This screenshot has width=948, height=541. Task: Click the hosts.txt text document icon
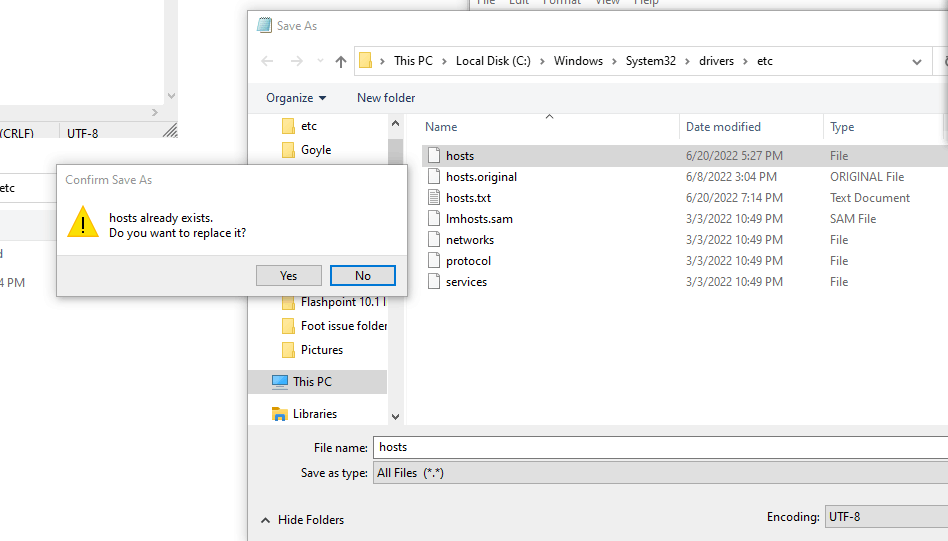[433, 197]
